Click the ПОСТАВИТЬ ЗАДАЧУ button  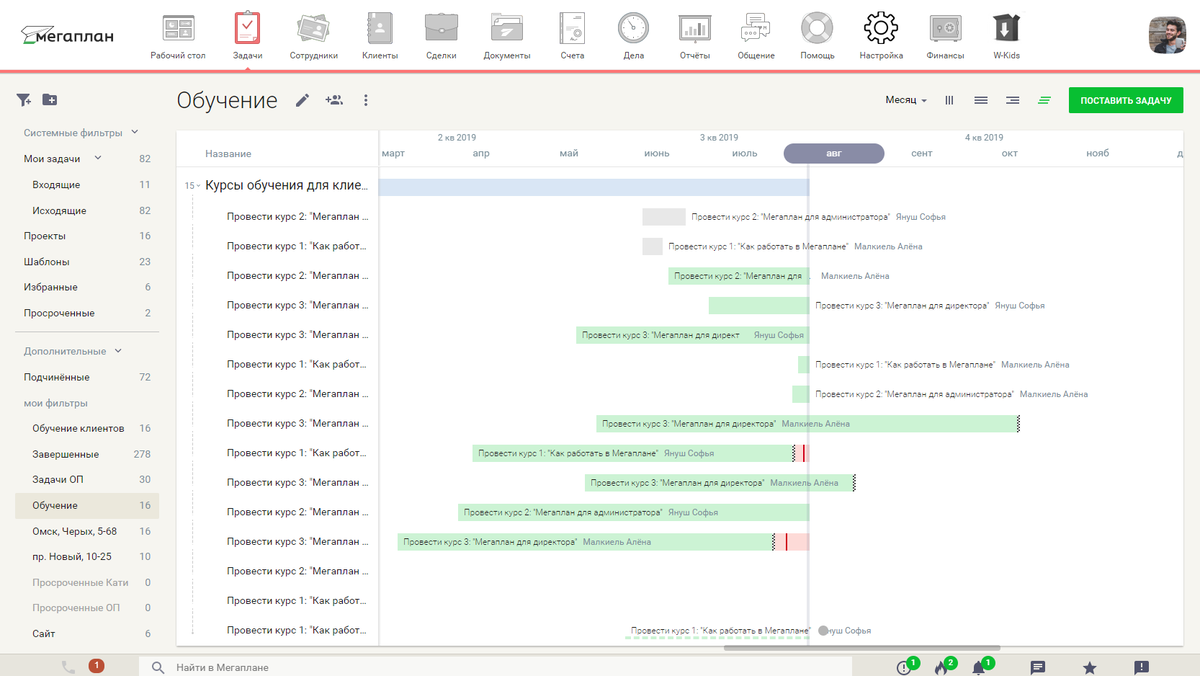point(1125,100)
